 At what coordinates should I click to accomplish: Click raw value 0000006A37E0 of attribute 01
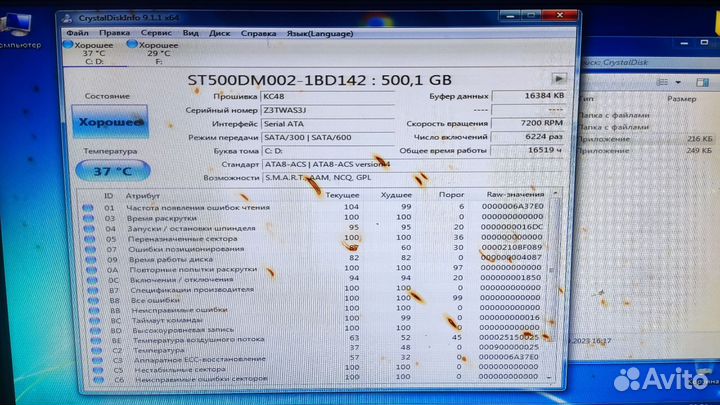512,207
